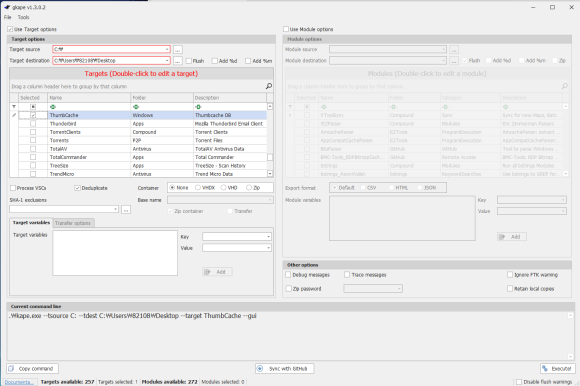Open the target variables Value dropdown

click(x=269, y=248)
